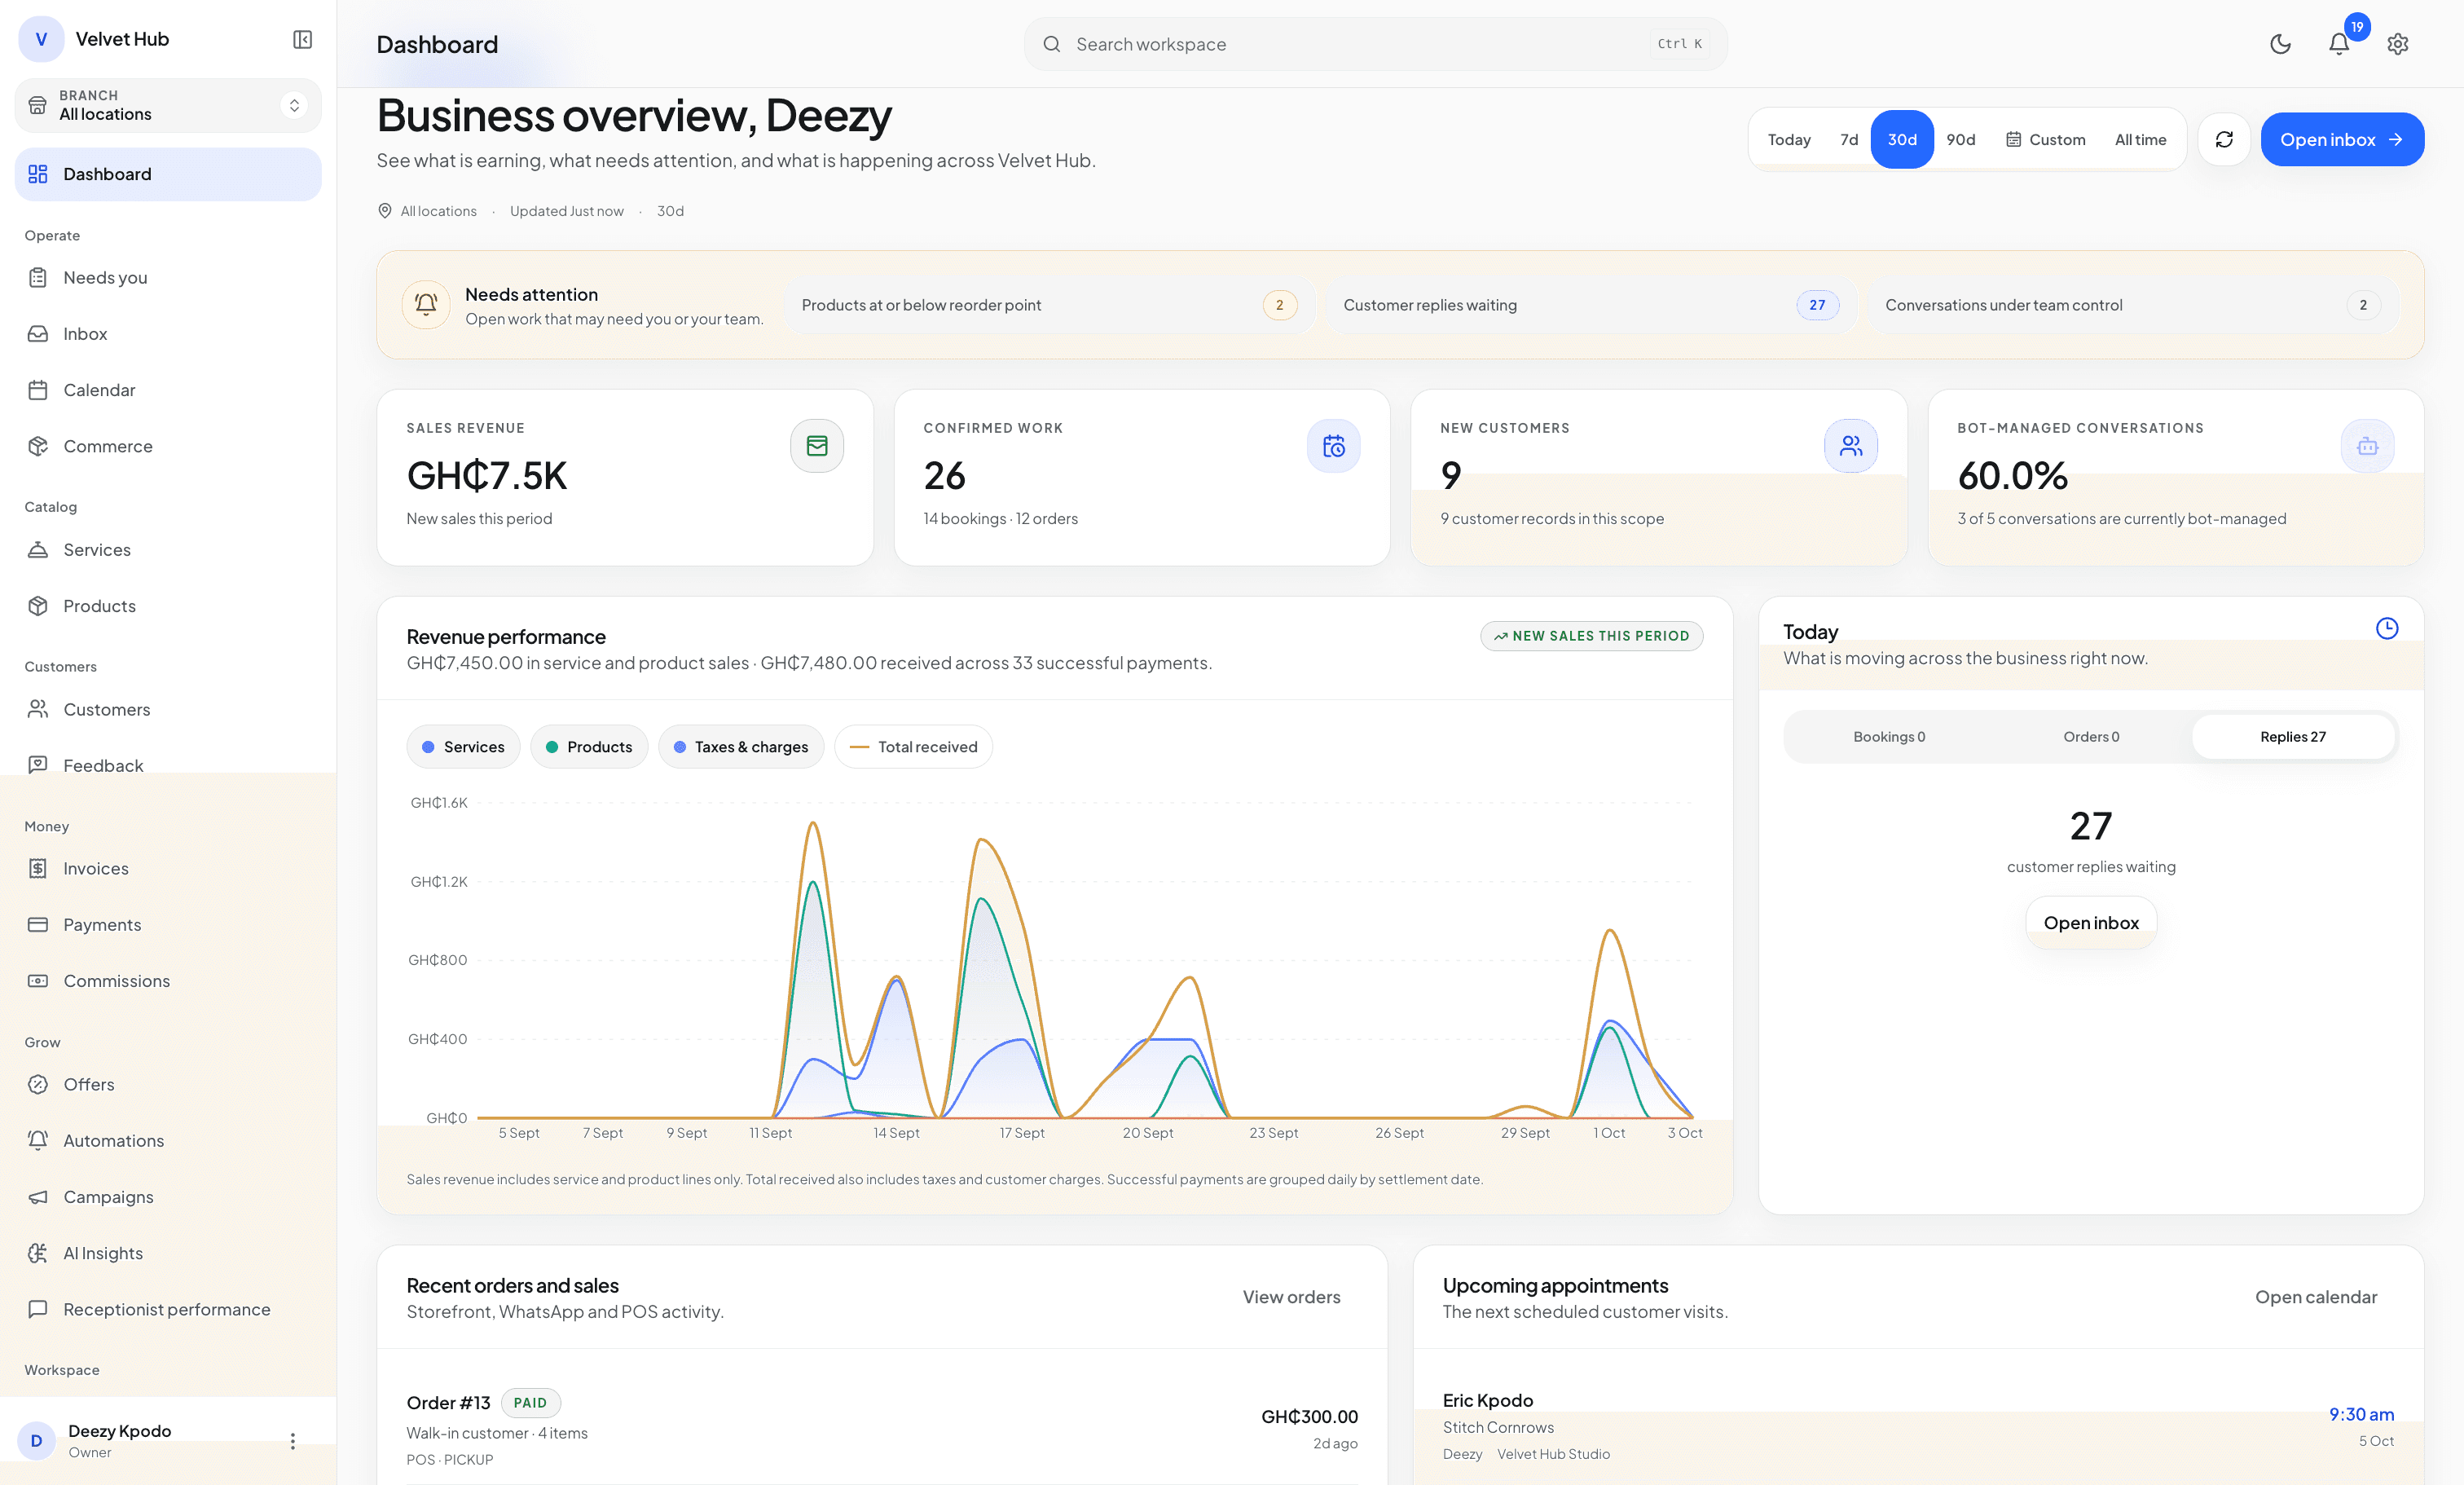Go to Inbox in sidebar
Viewport: 2464px width, 1485px height.
click(168, 334)
